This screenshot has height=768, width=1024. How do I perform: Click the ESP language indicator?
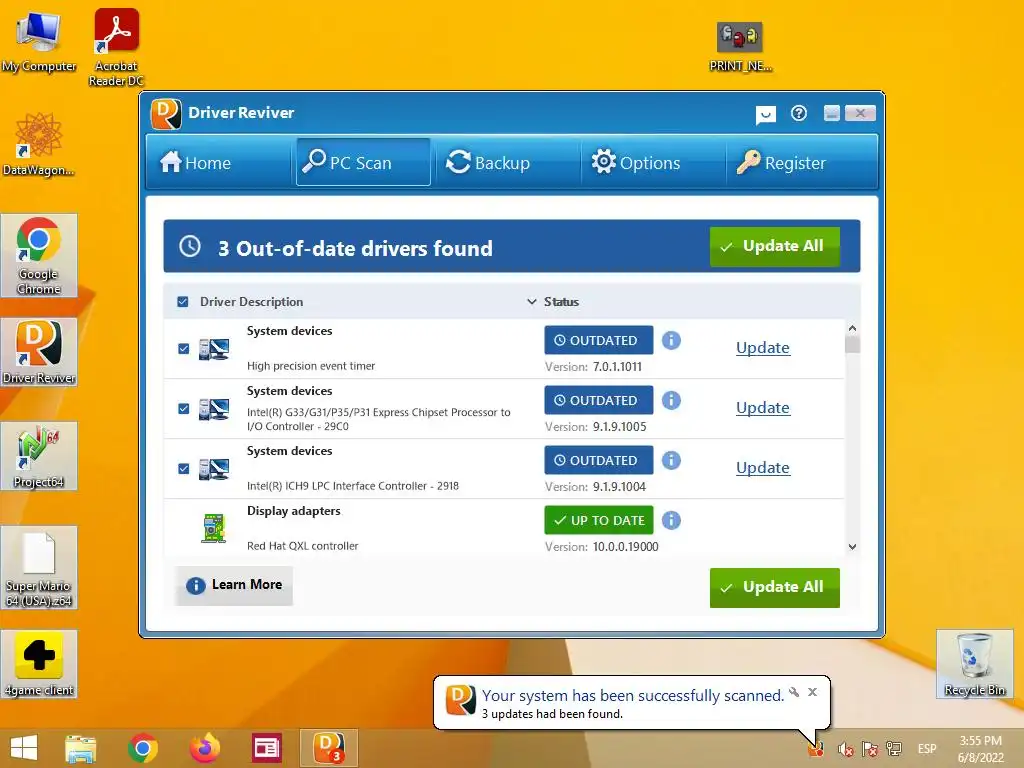(x=927, y=749)
